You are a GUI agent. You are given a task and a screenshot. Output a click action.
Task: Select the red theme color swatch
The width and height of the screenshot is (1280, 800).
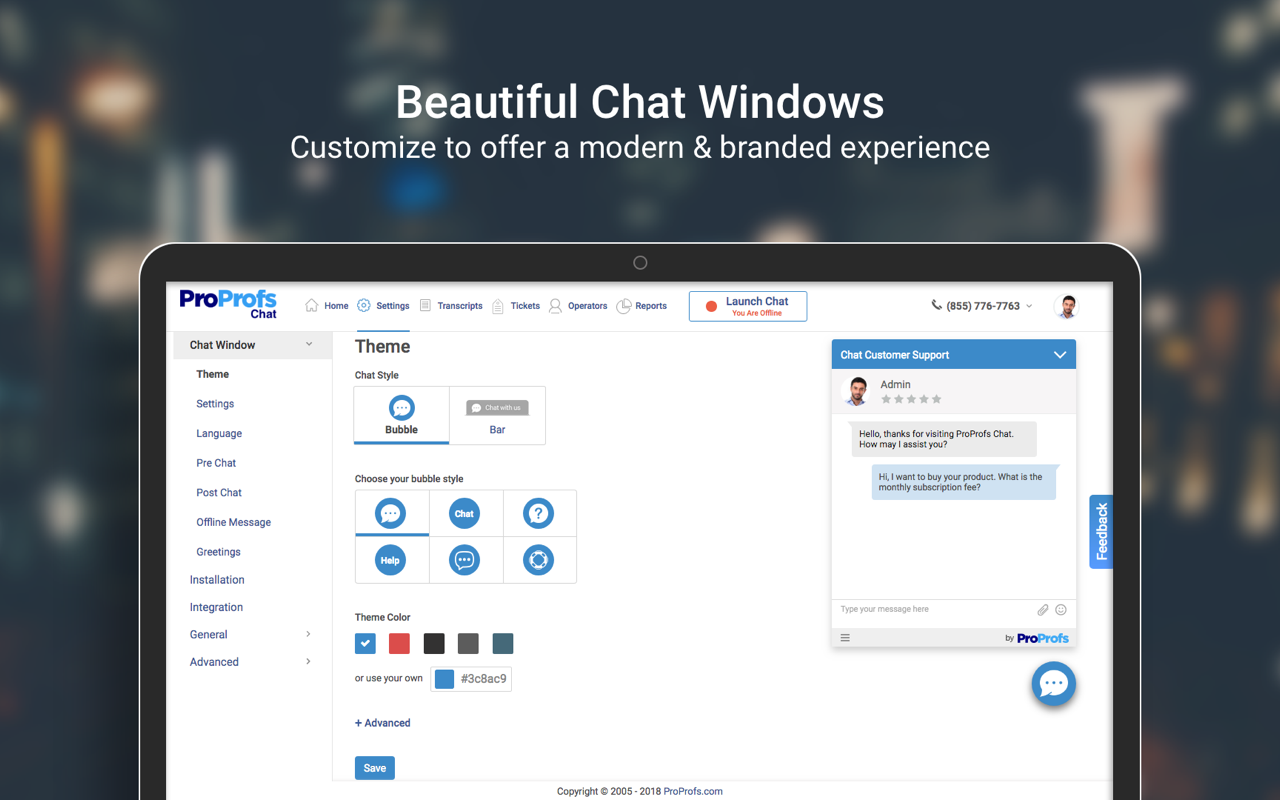399,644
